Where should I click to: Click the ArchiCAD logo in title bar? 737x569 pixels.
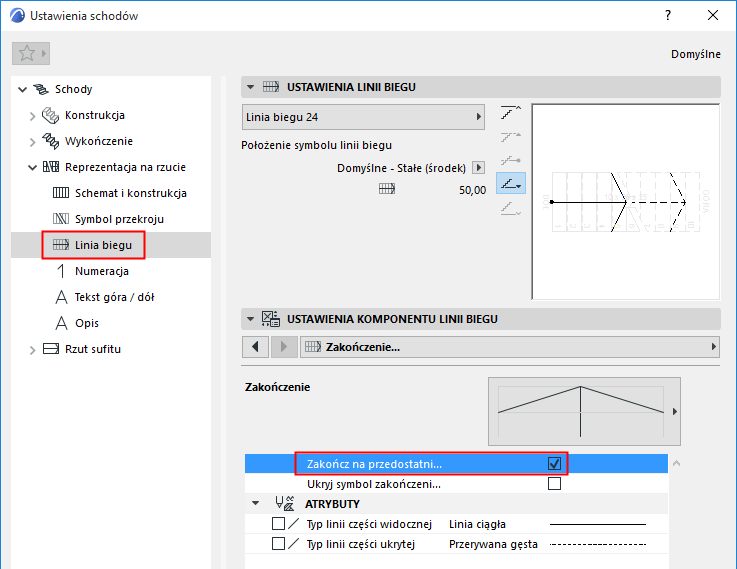pos(17,16)
